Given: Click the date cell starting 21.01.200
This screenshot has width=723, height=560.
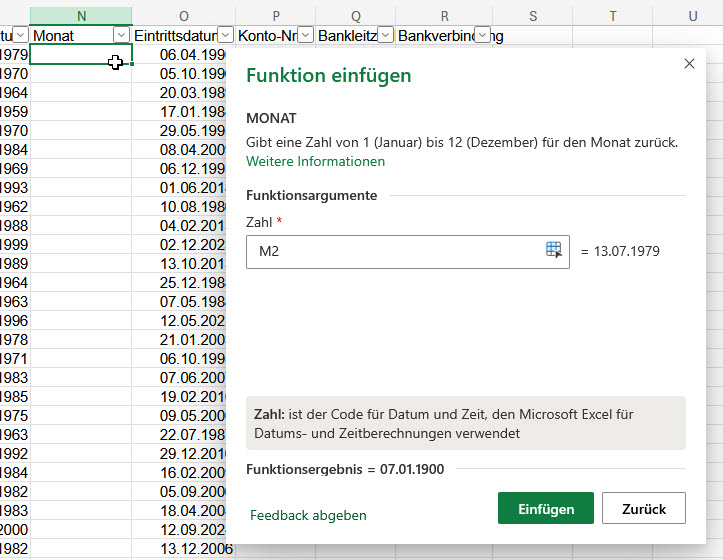Looking at the screenshot, I should pos(180,340).
